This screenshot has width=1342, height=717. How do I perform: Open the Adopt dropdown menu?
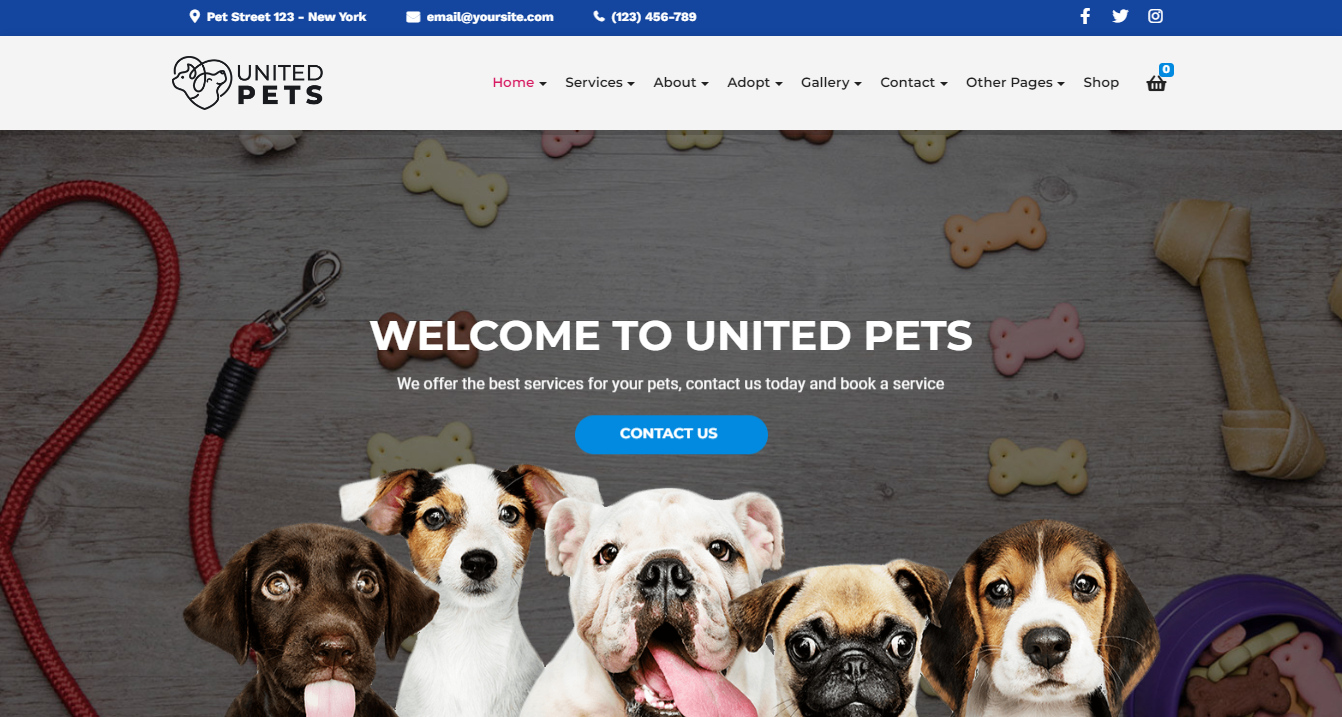tap(755, 83)
